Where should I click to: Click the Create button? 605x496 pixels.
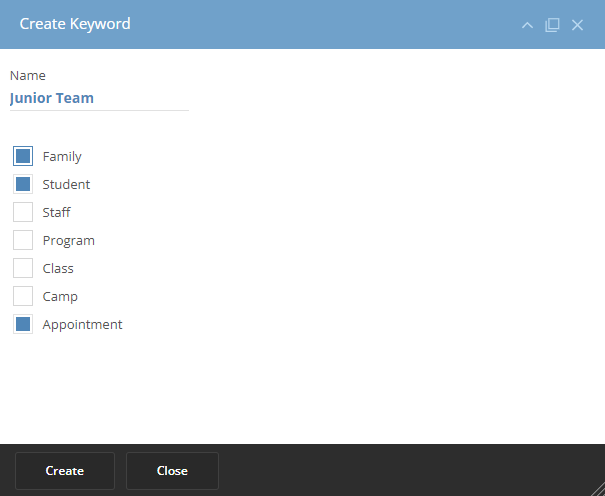tap(65, 471)
